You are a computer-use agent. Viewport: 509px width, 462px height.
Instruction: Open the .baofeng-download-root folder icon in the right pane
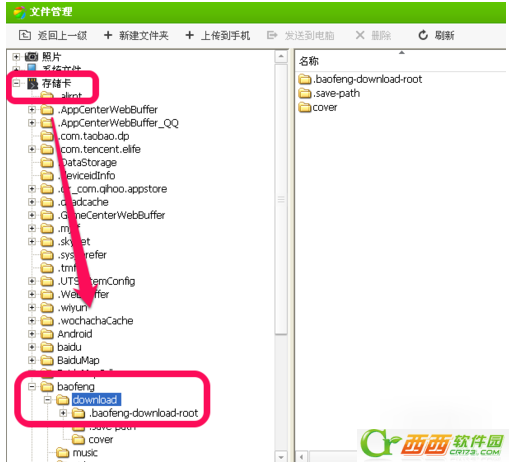pos(305,79)
